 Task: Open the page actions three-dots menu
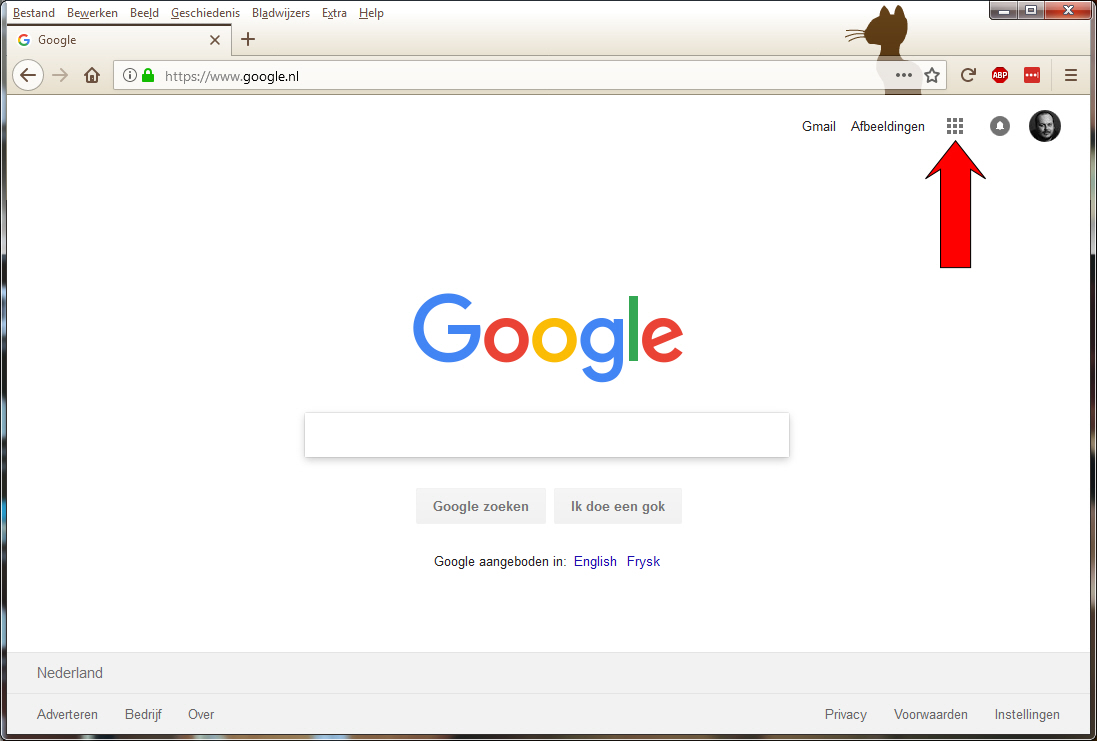click(x=904, y=75)
